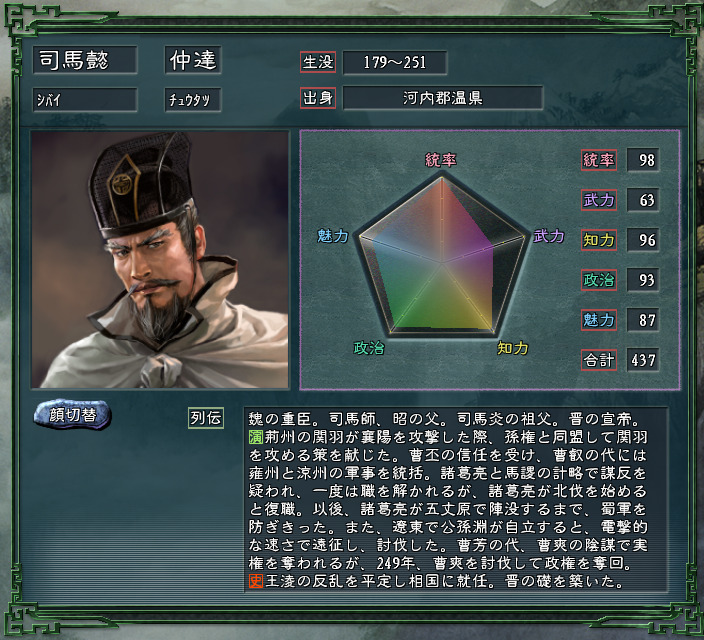
Task: Select the green 演 marker in the biography
Action: 255,437
